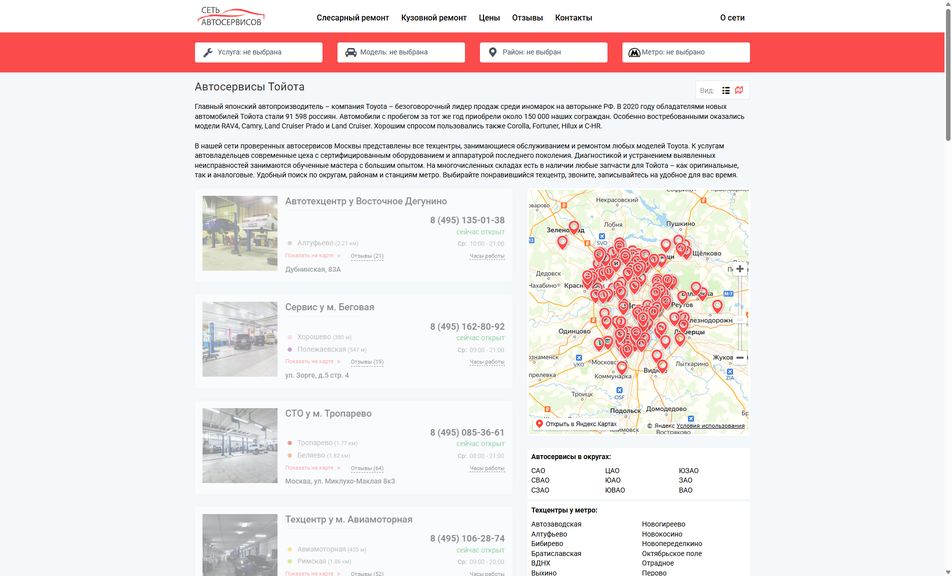
Task: Open Автотехцентр у Восточное Дегунино title
Action: click(x=366, y=201)
